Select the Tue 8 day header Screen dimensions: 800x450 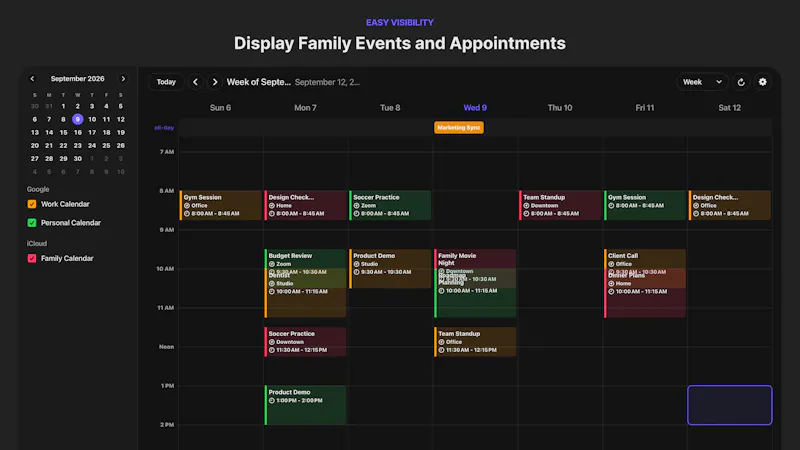point(390,108)
